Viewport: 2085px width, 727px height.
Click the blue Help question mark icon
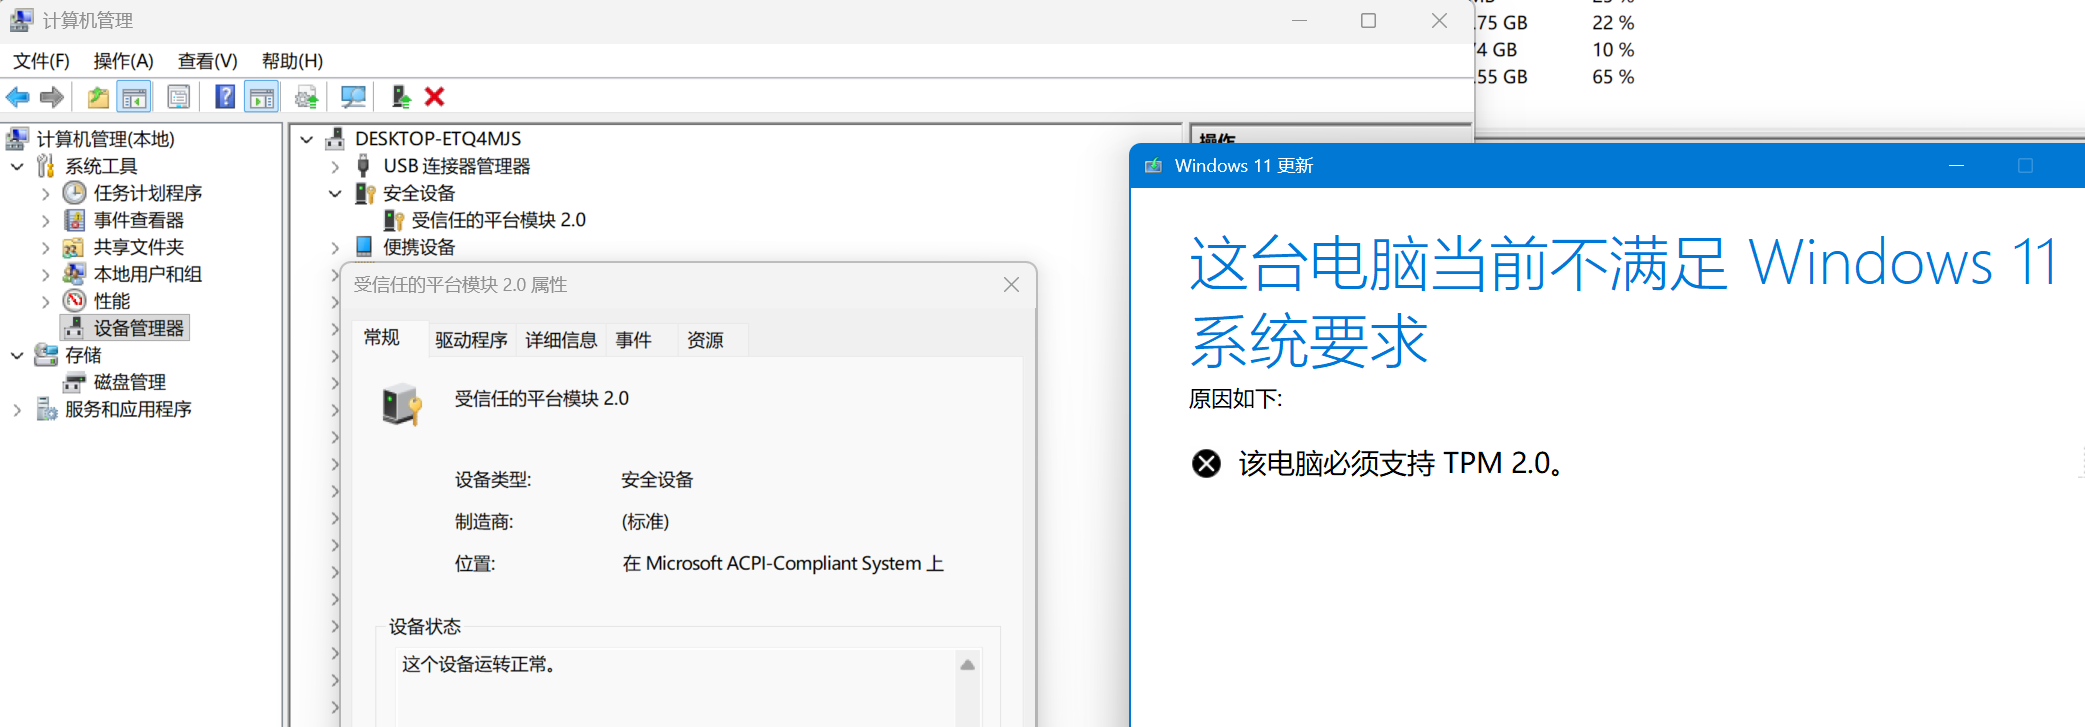[225, 97]
